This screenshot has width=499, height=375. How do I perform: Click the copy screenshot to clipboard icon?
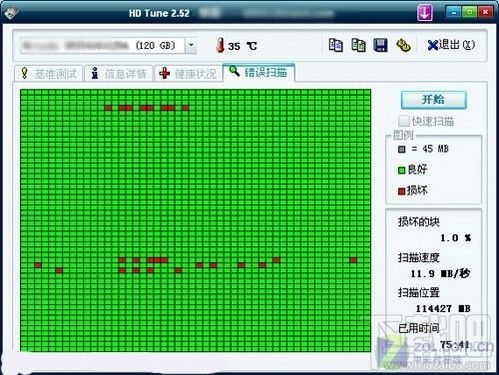point(358,45)
